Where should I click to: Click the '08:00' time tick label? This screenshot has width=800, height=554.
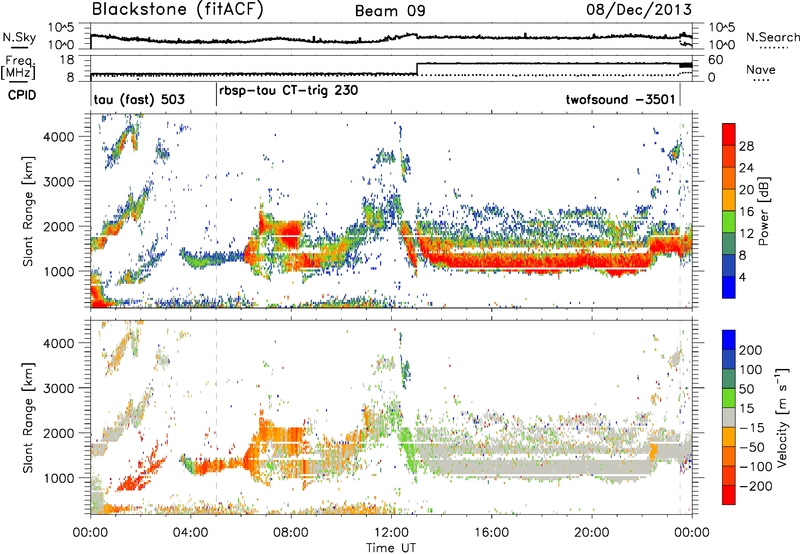[291, 533]
